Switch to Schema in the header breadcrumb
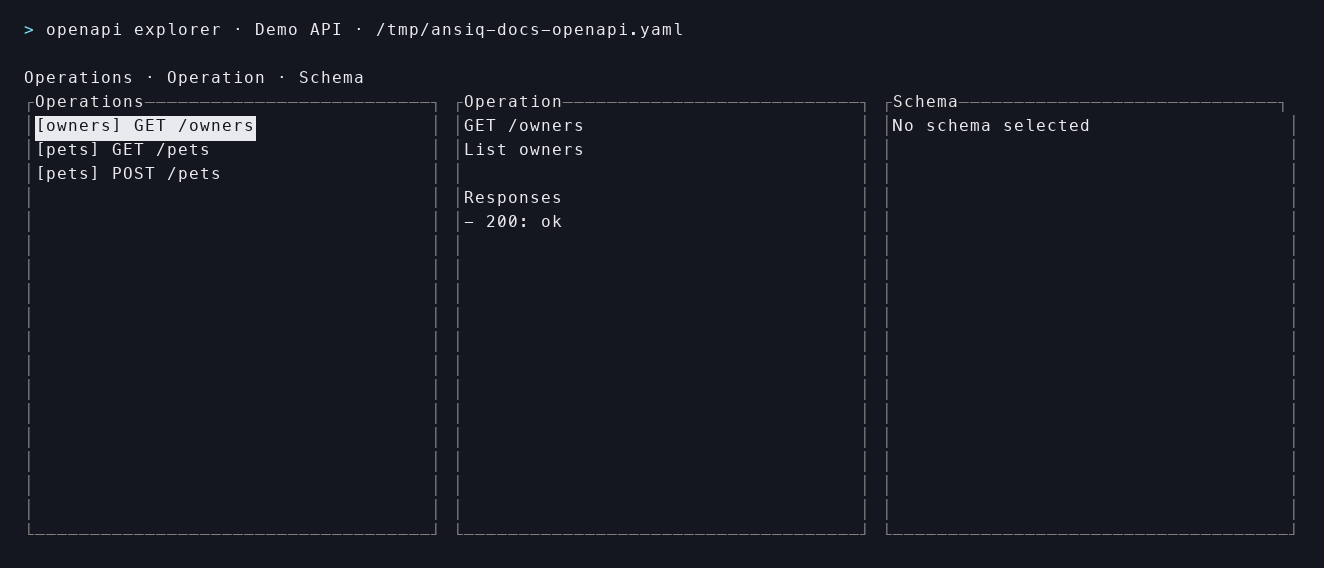 coord(331,78)
